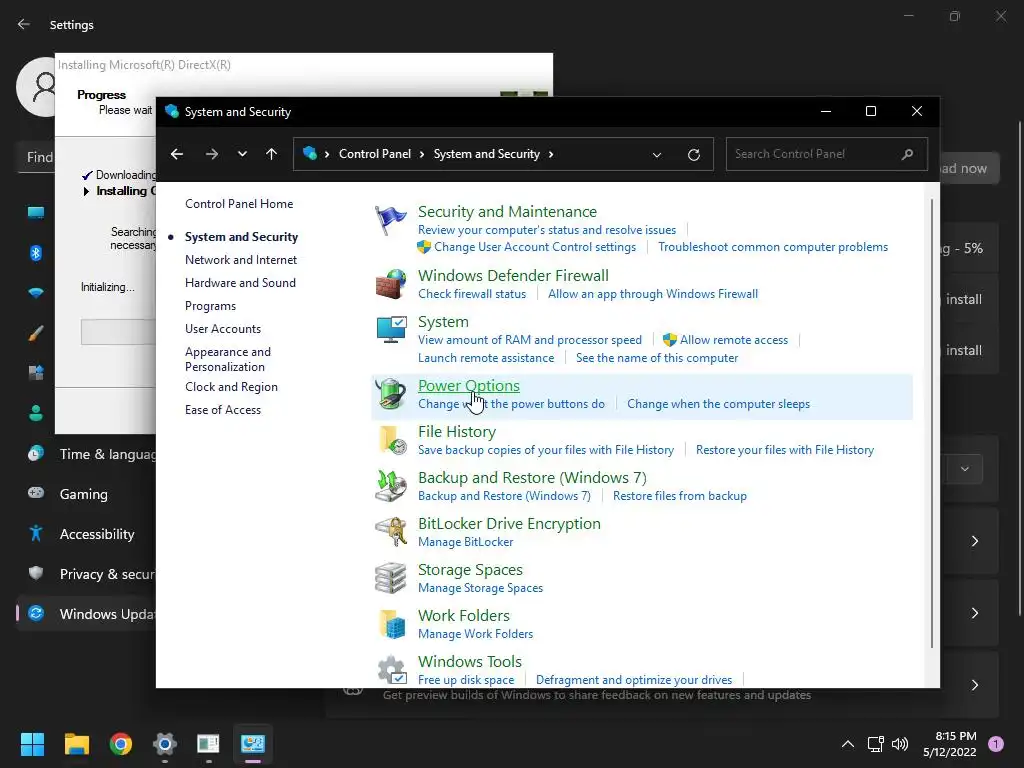
Task: Click the Storage Spaces drives icon
Action: pyautogui.click(x=391, y=578)
